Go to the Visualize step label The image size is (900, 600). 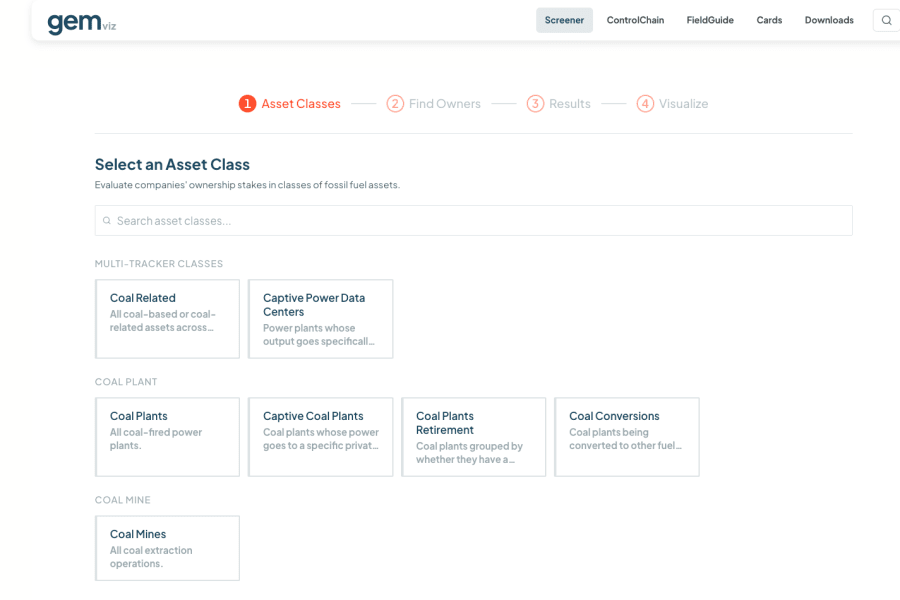click(x=684, y=104)
